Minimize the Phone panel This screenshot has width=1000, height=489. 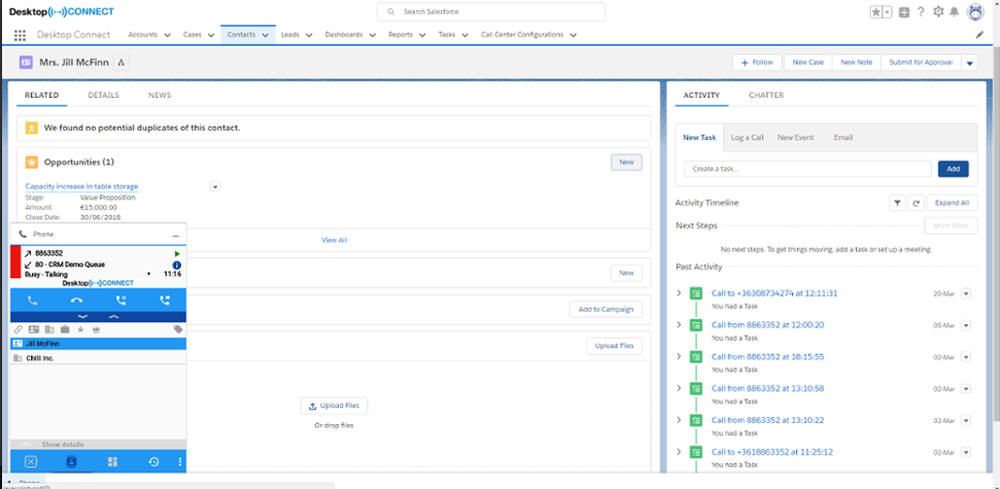176,235
